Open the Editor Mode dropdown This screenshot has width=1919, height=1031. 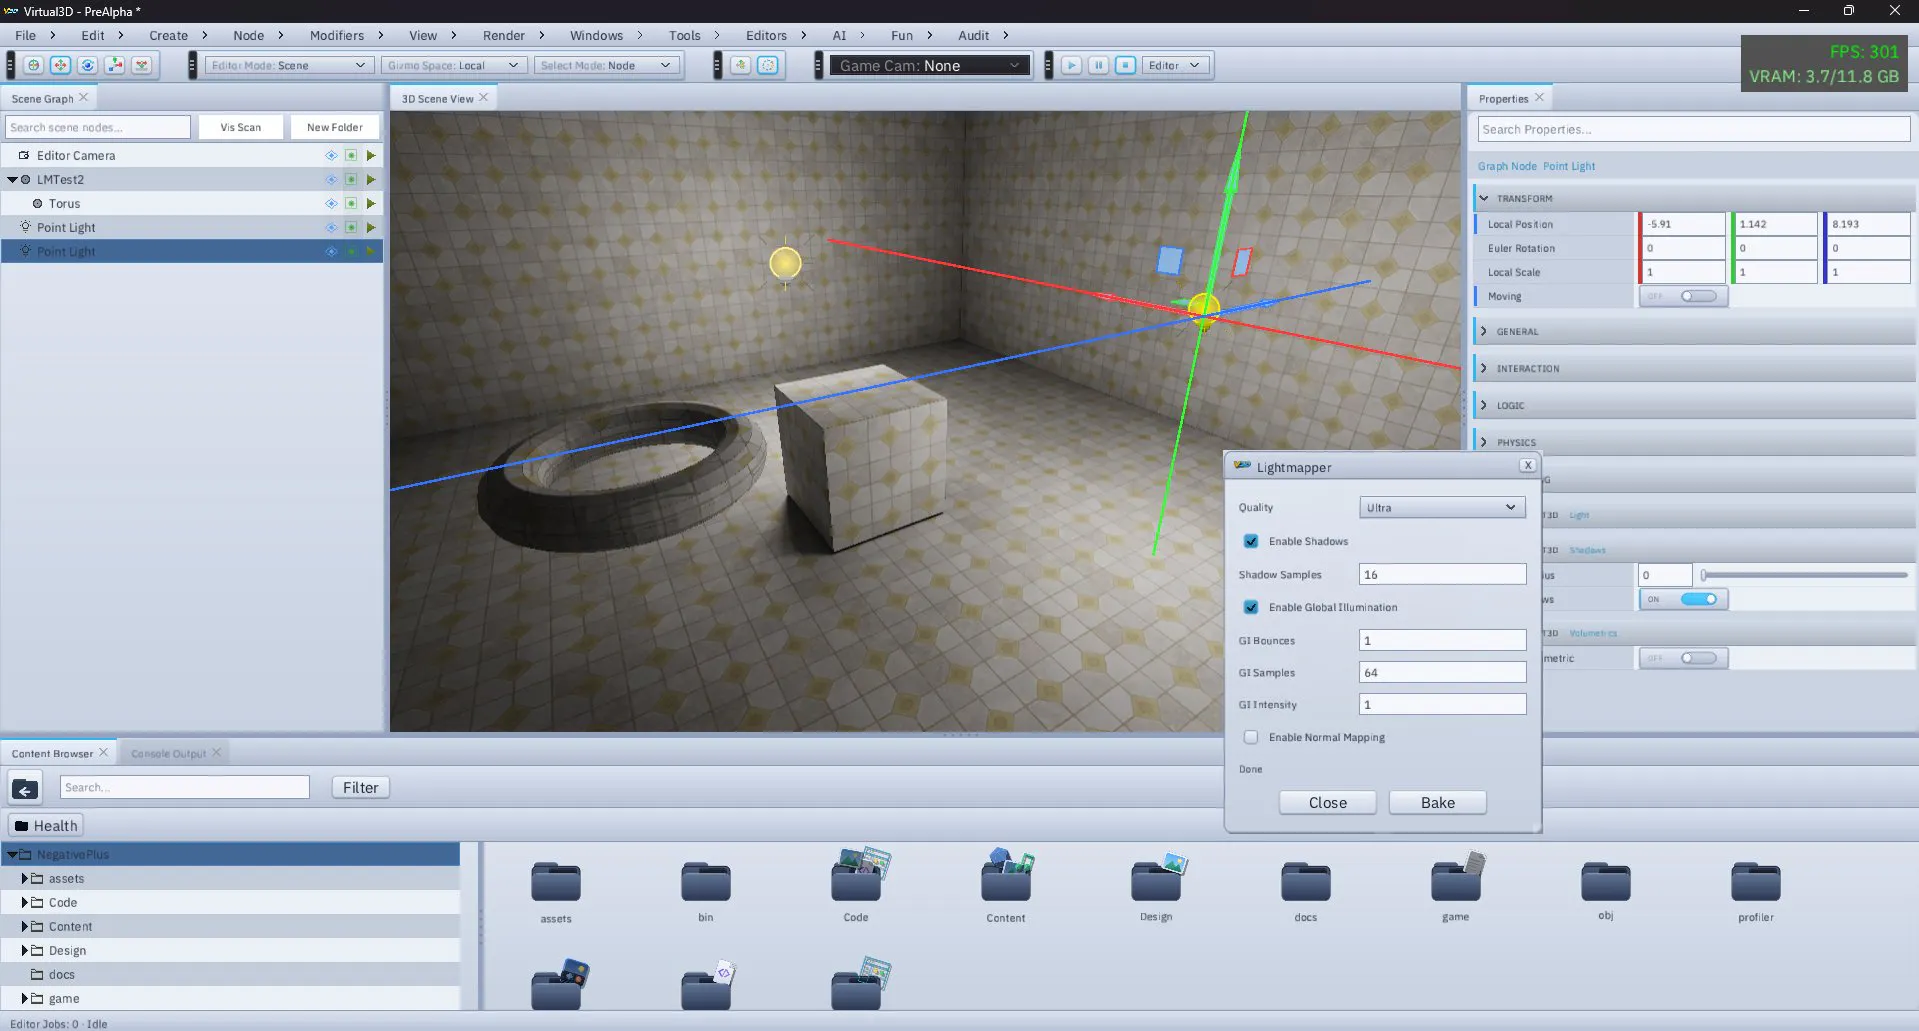(x=289, y=65)
